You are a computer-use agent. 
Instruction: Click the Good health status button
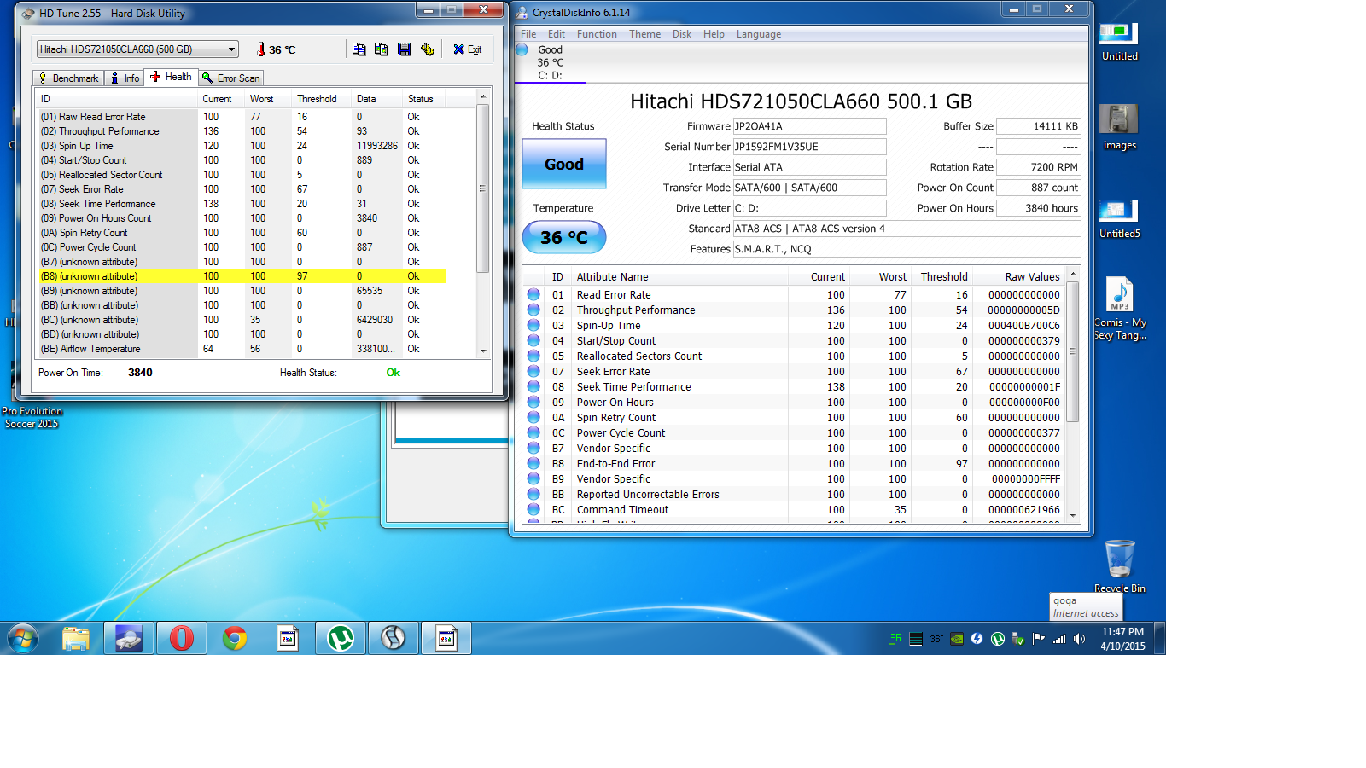564,164
